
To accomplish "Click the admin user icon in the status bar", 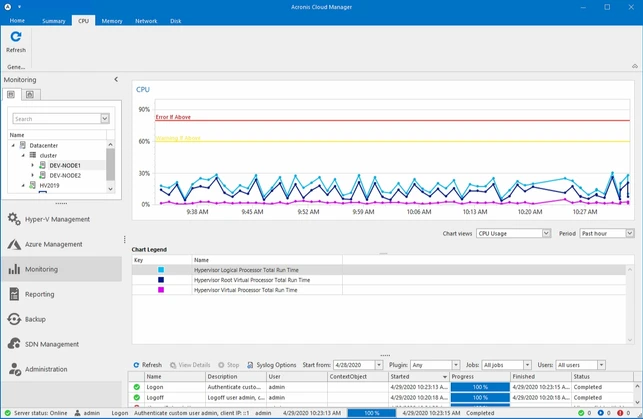I will tap(77, 413).
